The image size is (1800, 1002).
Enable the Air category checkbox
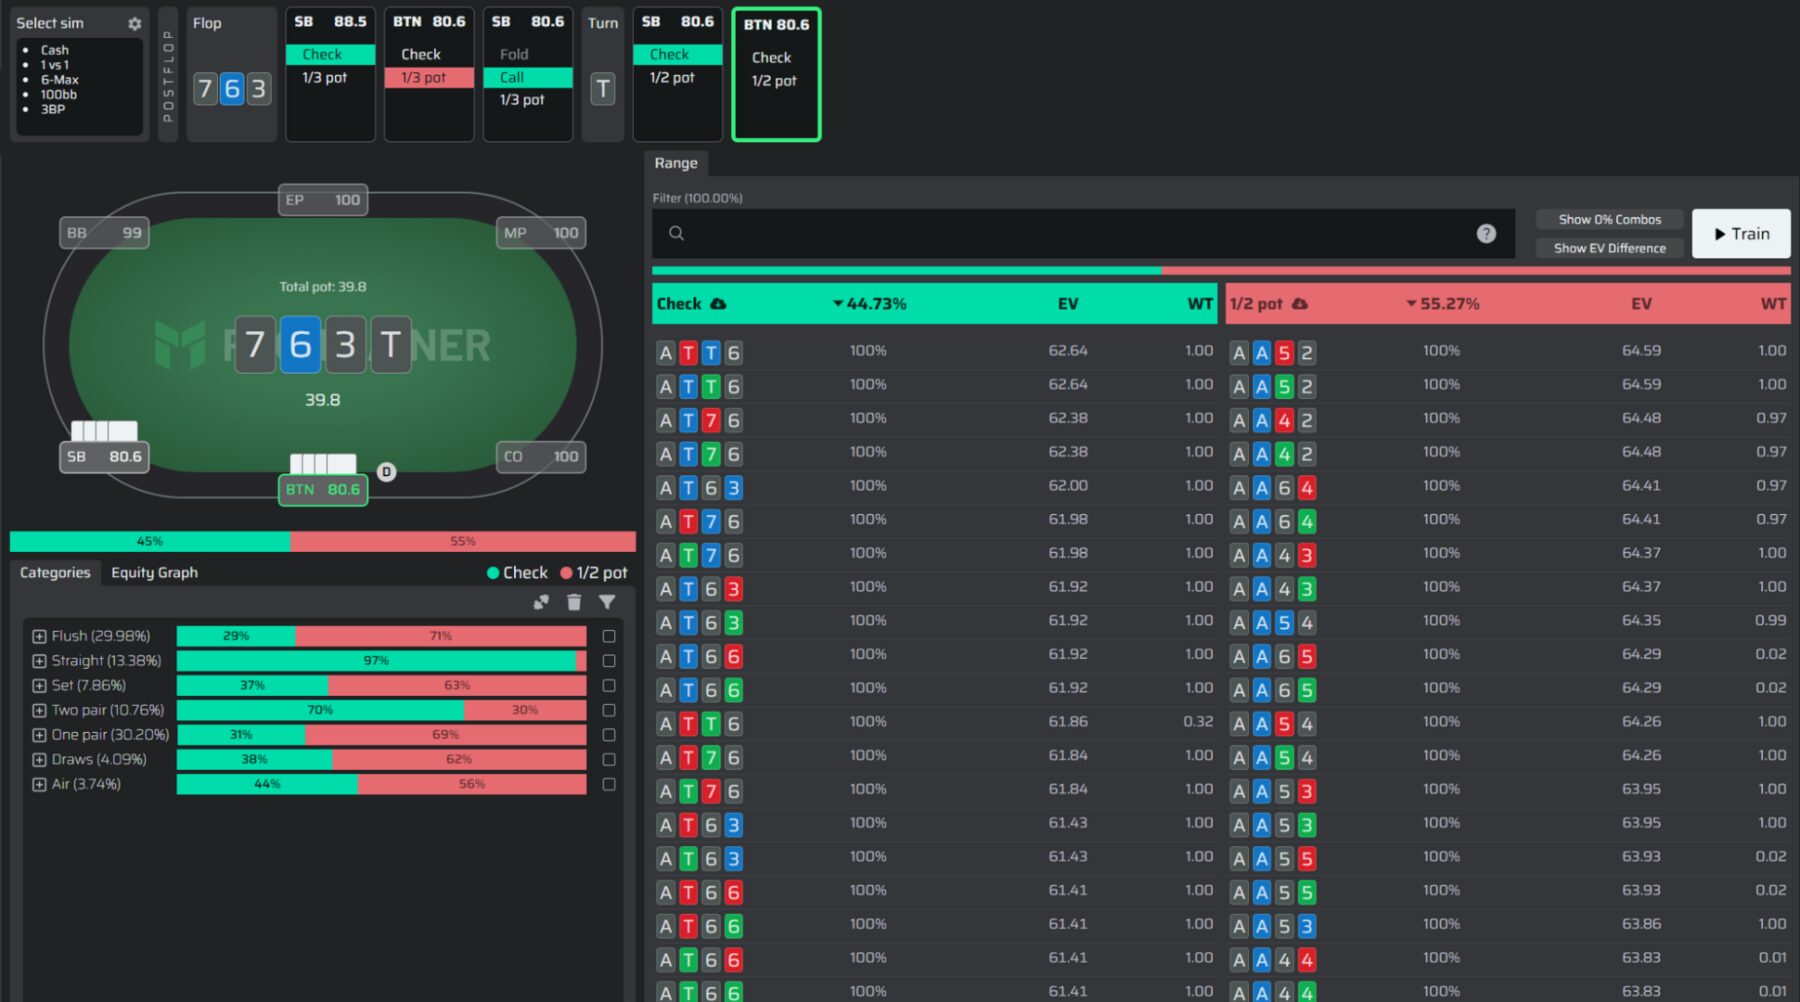609,784
